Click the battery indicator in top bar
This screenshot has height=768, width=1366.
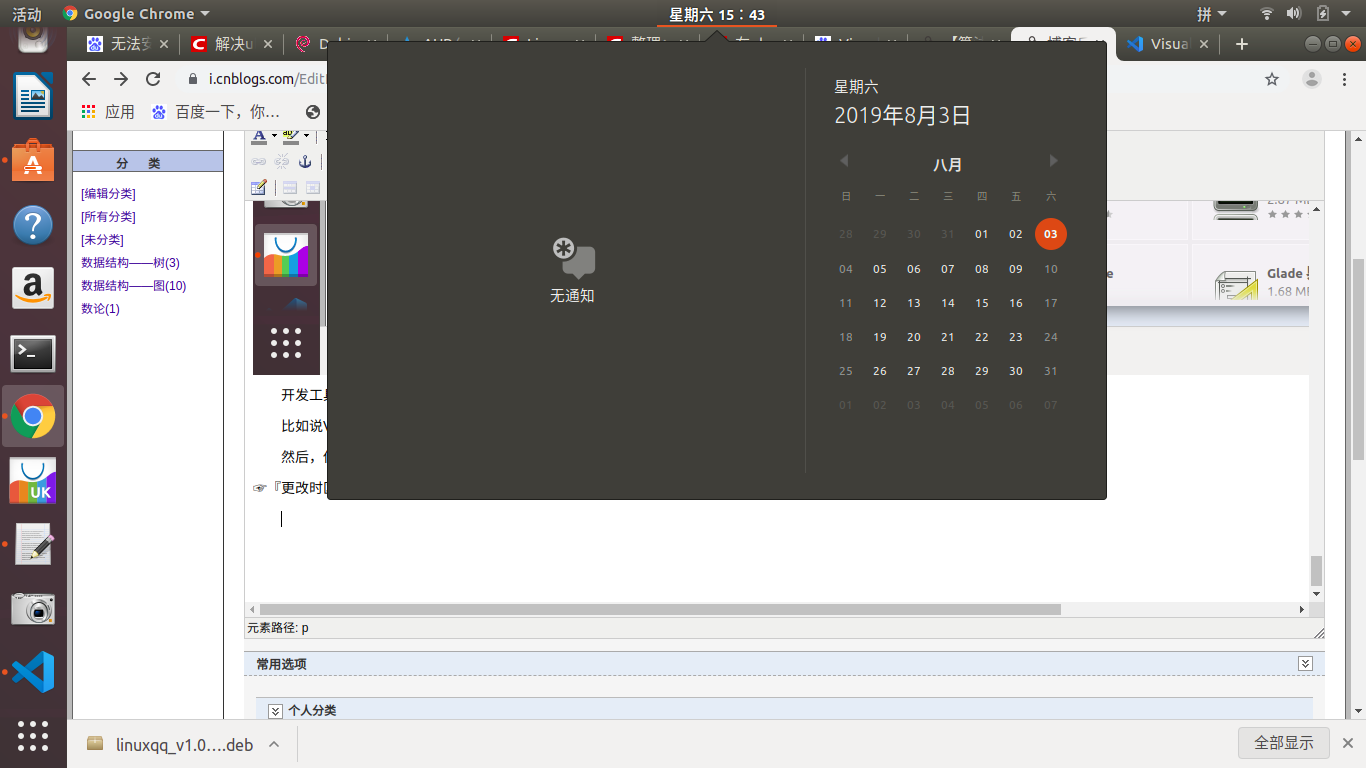coord(1322,14)
